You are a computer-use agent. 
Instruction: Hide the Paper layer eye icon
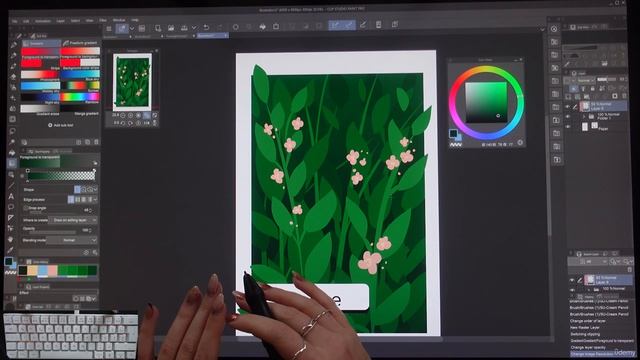click(x=567, y=127)
